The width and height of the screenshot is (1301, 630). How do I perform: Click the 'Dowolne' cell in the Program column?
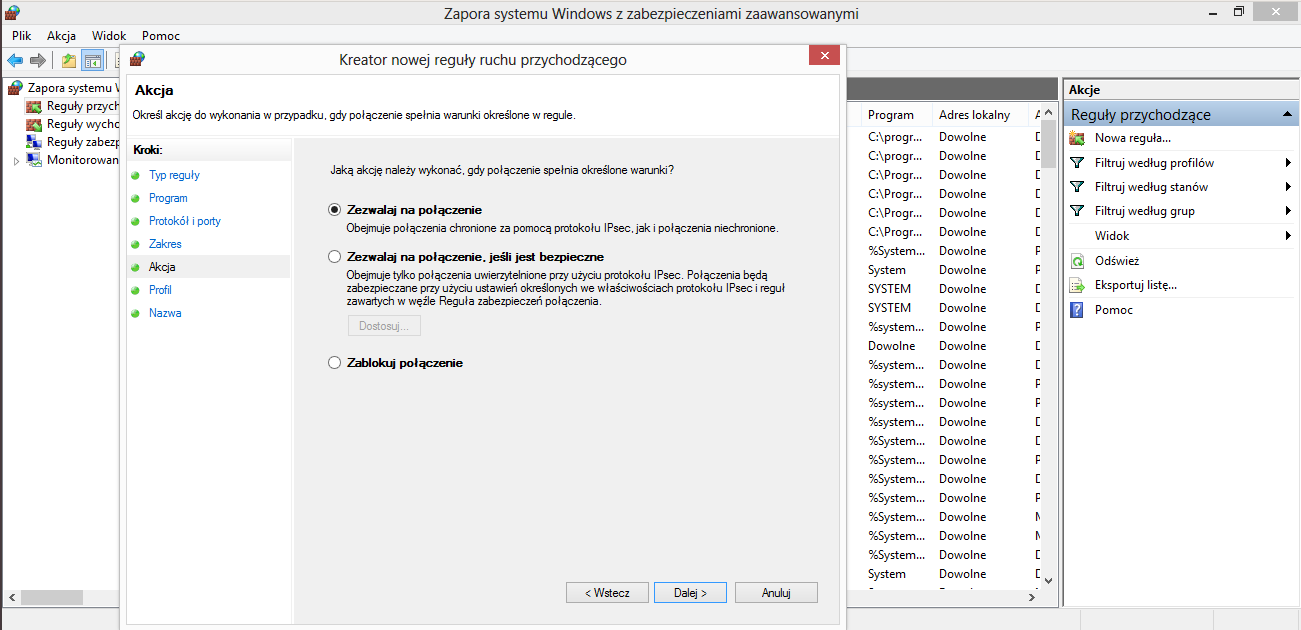[892, 346]
